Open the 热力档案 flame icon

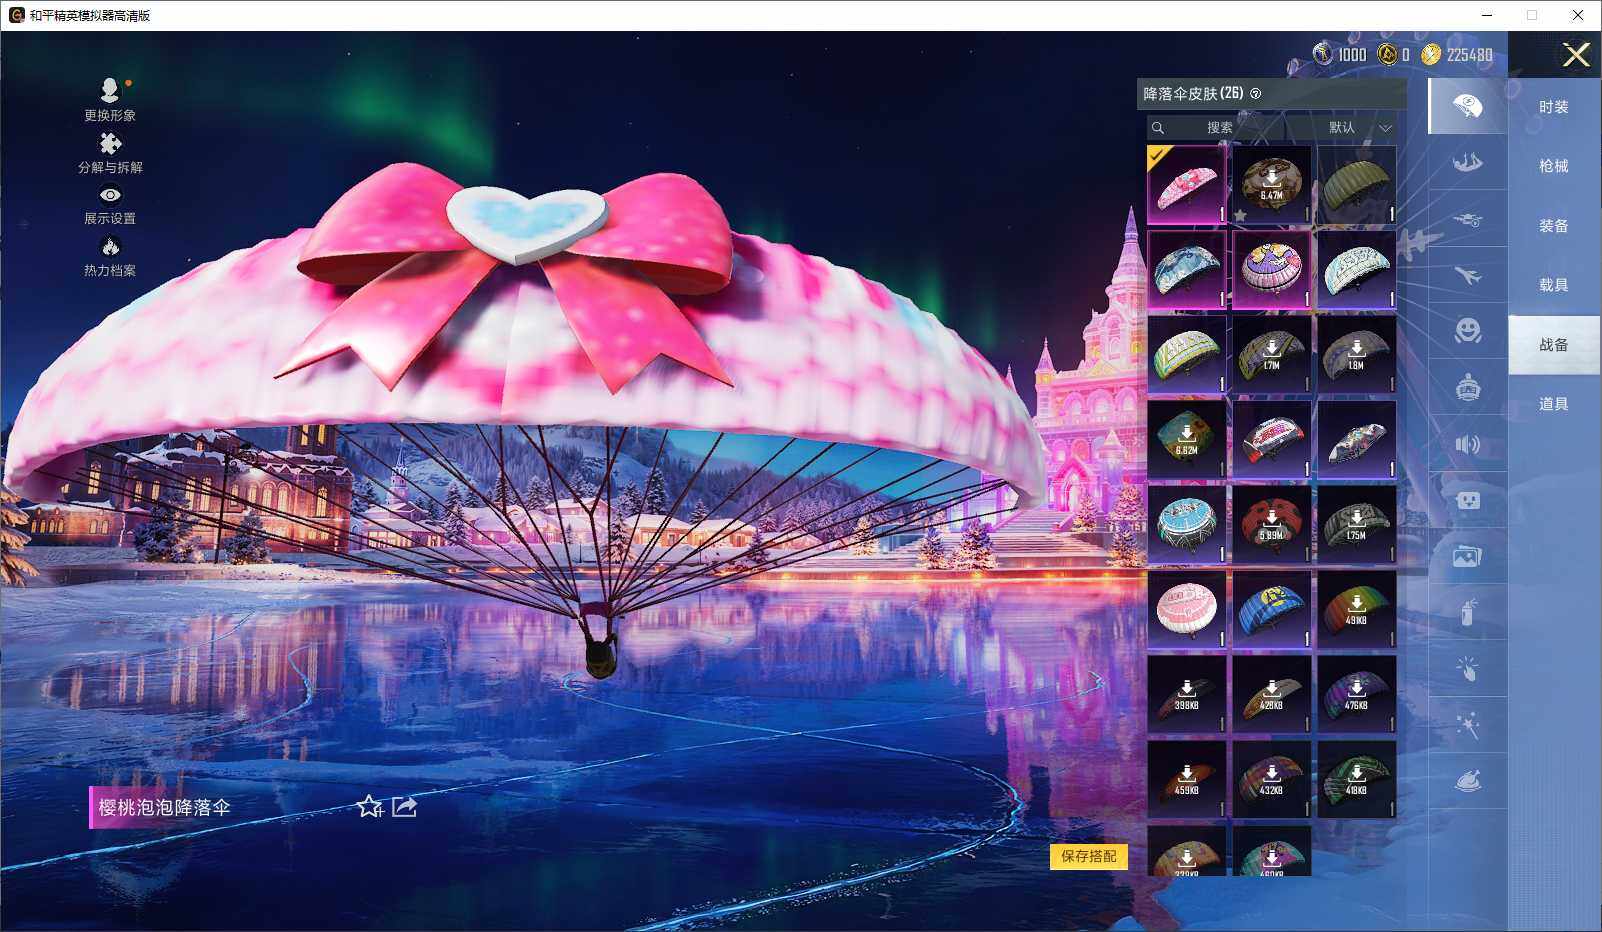pos(110,257)
